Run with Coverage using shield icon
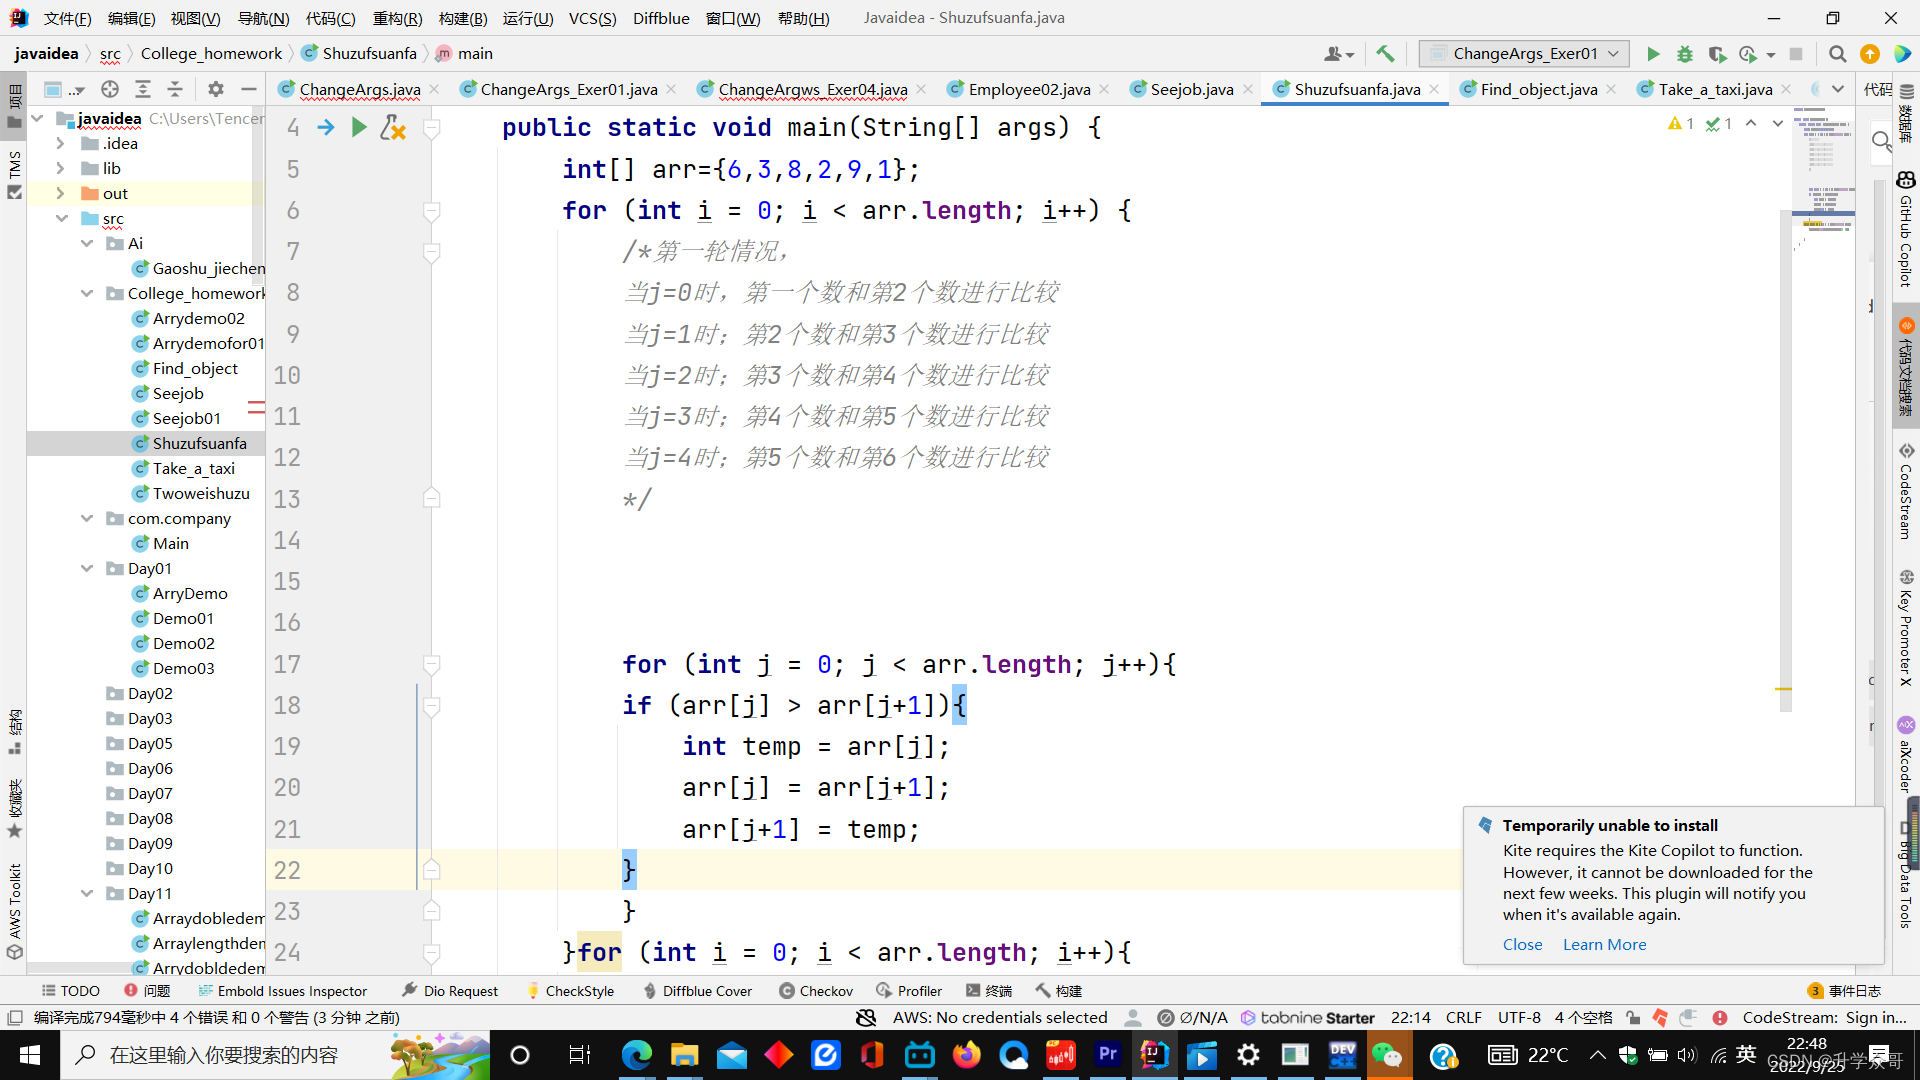This screenshot has width=1920, height=1080. [x=1717, y=54]
